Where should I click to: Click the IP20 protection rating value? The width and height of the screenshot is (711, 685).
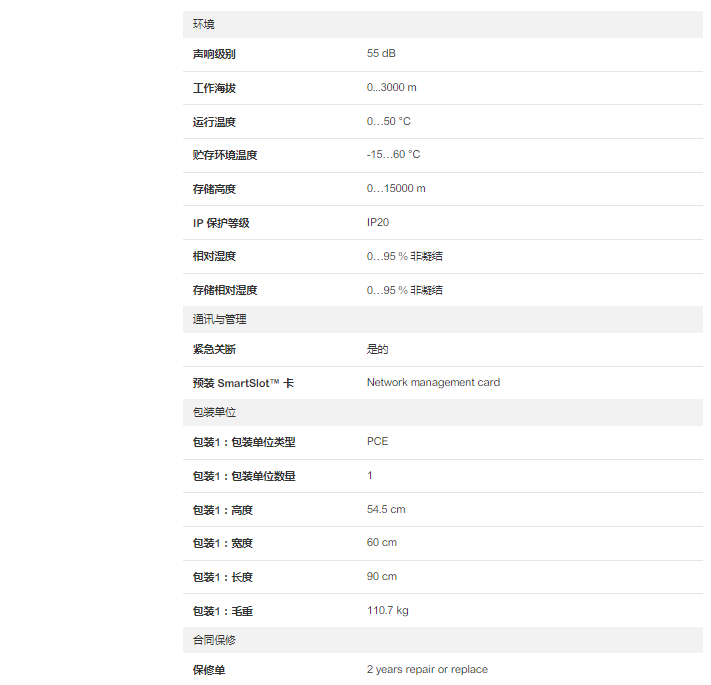pos(378,222)
